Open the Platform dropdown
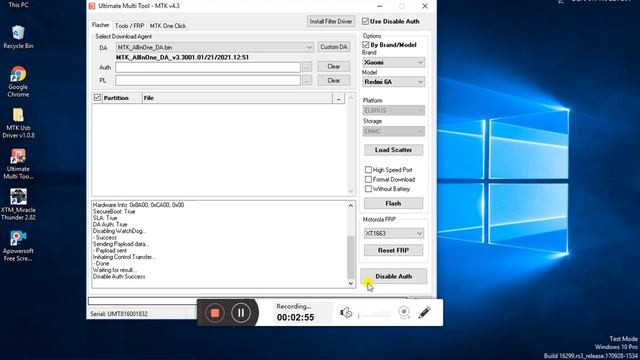This screenshot has height=360, width=640. pos(393,110)
